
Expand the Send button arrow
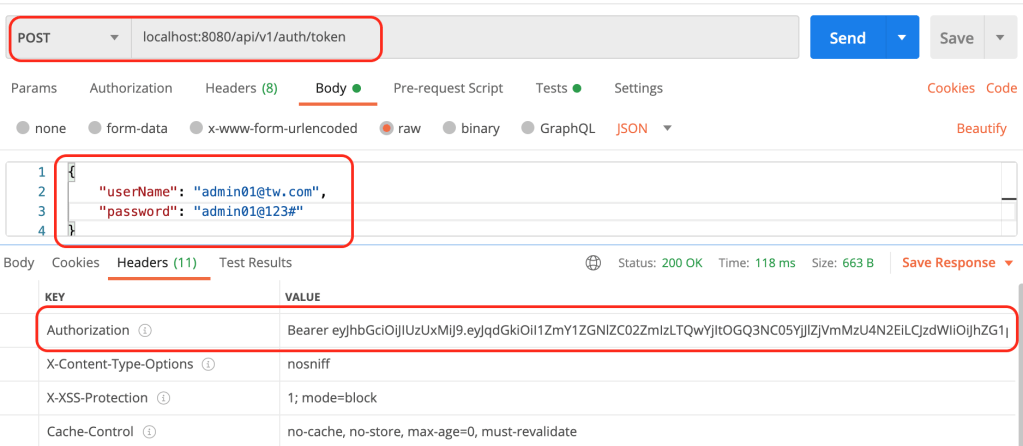pyautogui.click(x=902, y=38)
